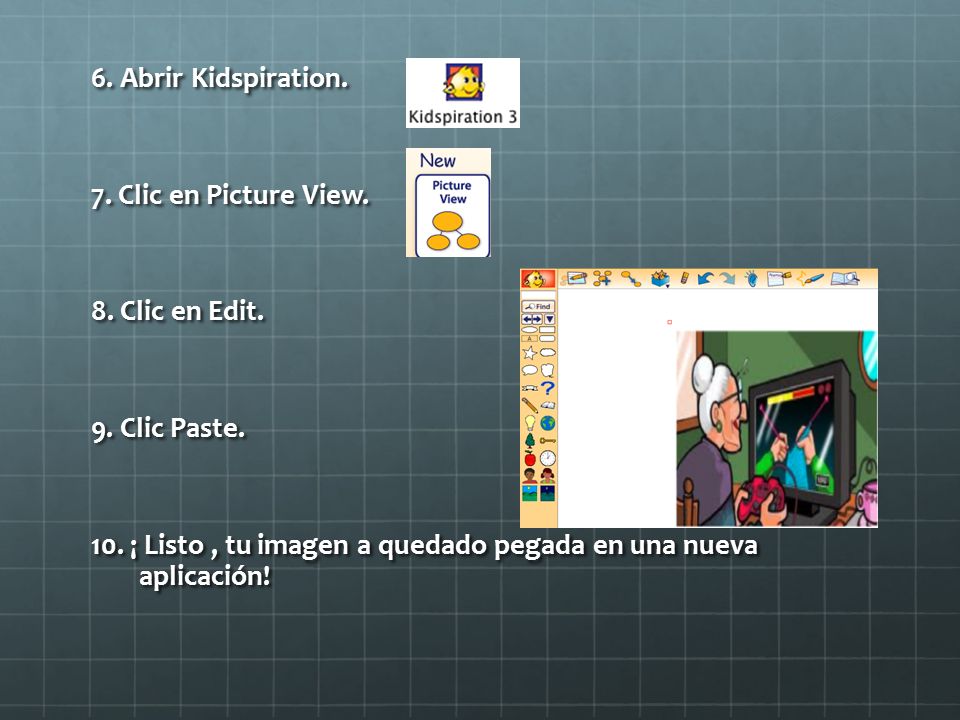Select the cloud symbol
960x720 pixels.
coord(547,352)
